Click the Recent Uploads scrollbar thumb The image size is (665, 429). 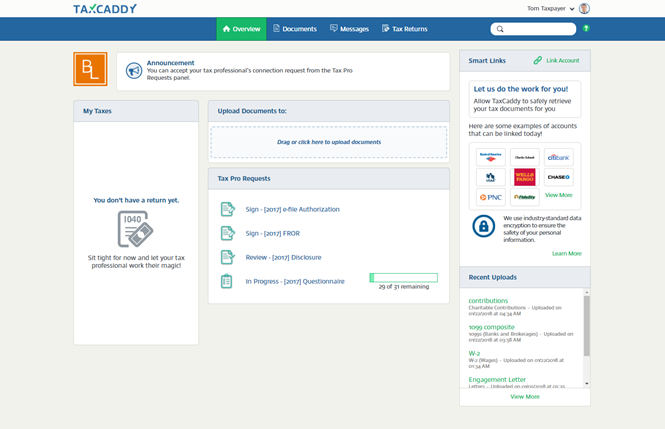pyautogui.click(x=587, y=326)
